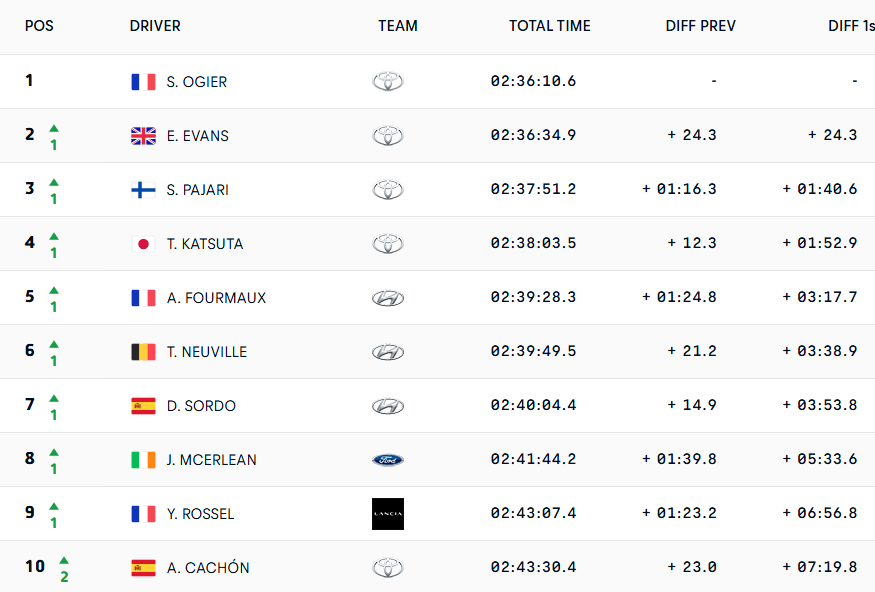Click the Toyota logo in Cachón's row
This screenshot has width=875, height=592.
point(388,567)
